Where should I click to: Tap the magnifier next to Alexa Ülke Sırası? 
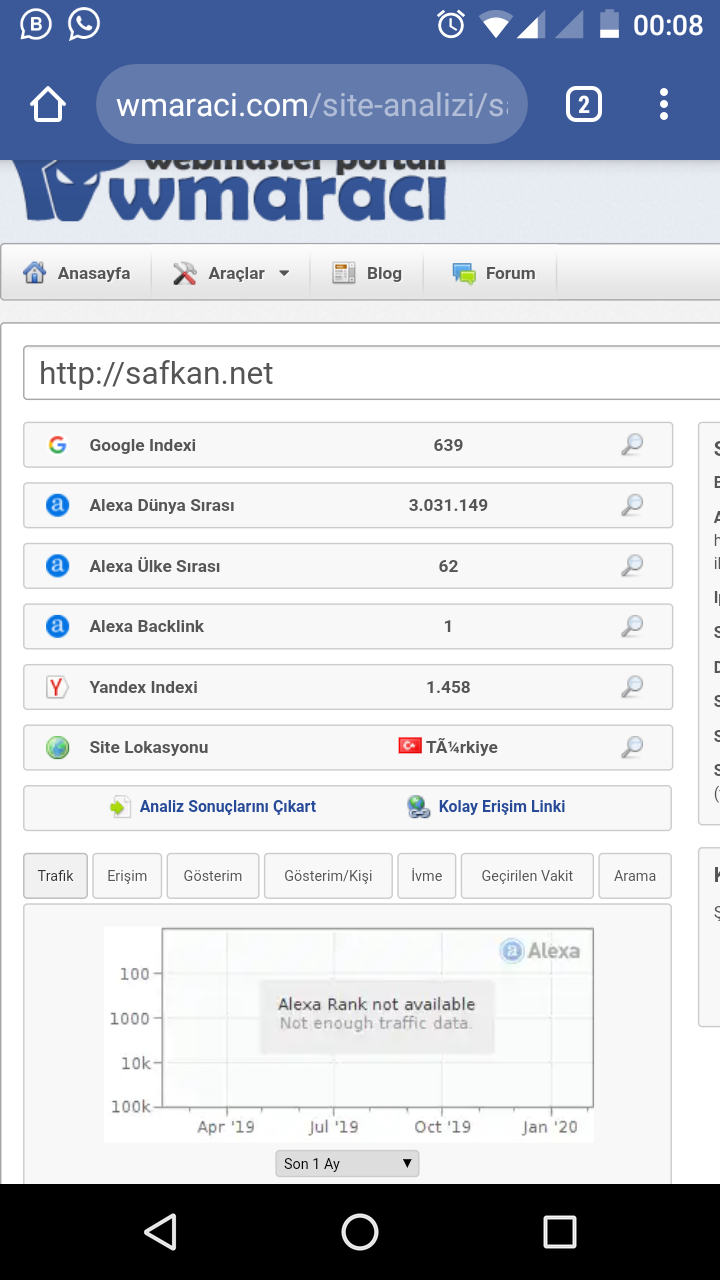pos(632,566)
